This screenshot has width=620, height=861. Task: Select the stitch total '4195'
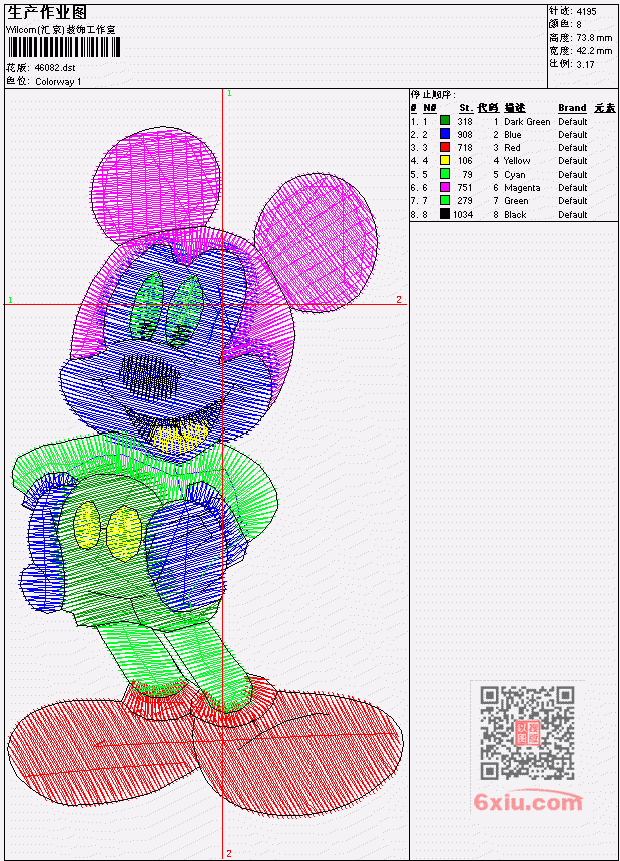(587, 11)
